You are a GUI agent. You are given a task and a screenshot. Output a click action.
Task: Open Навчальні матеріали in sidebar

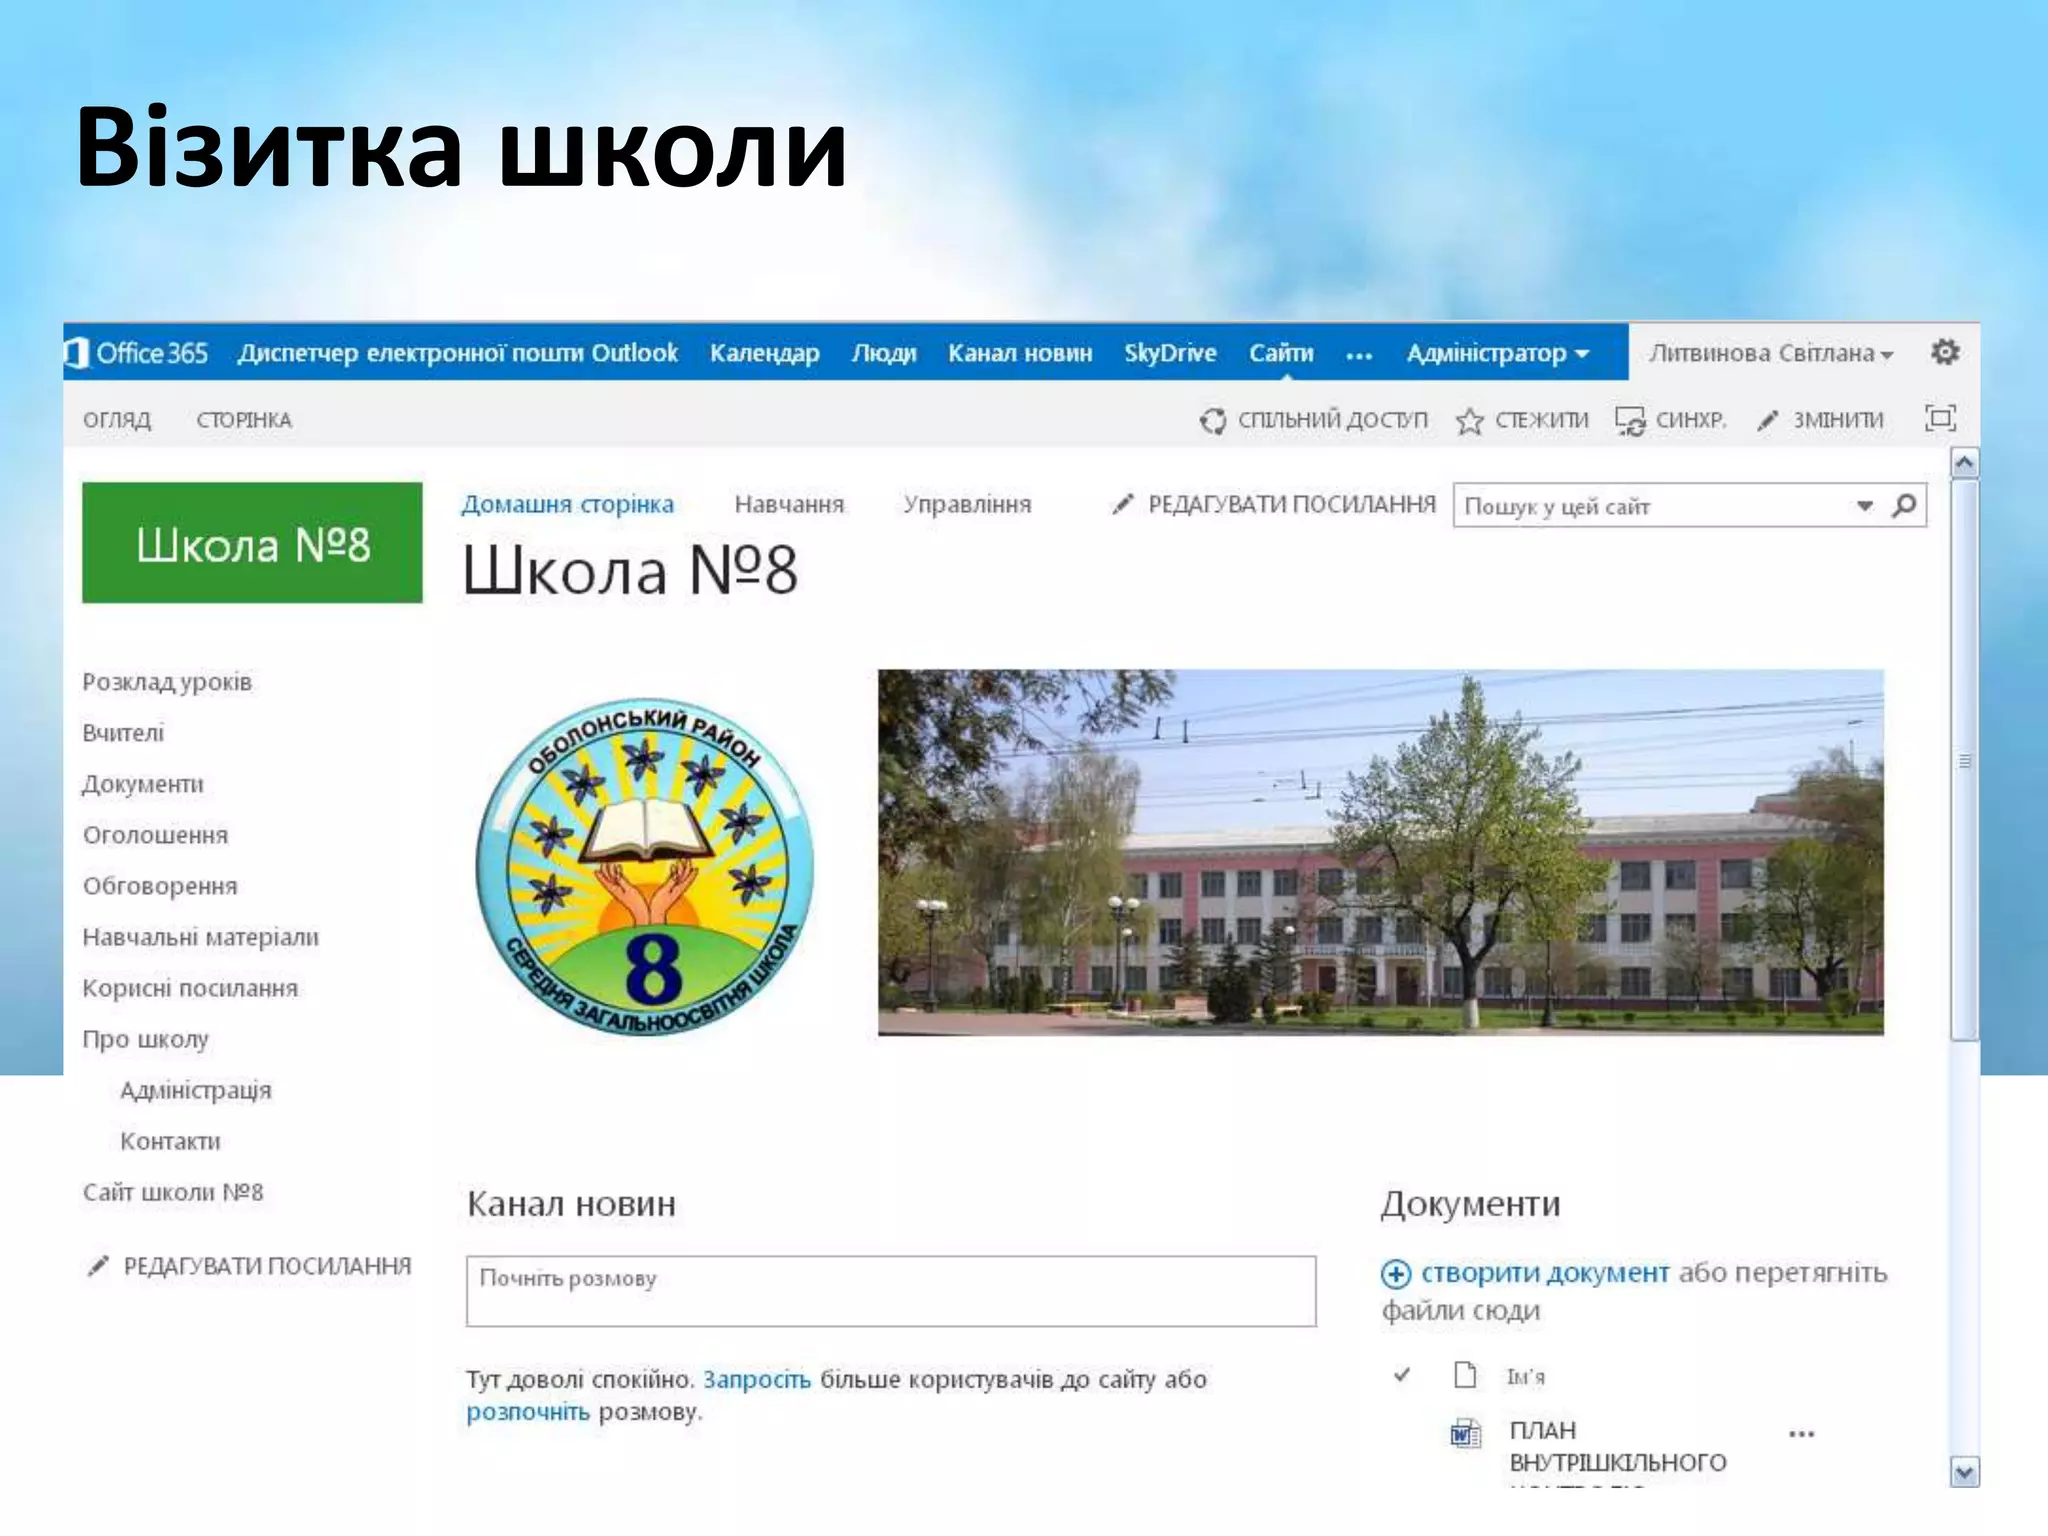coord(200,937)
